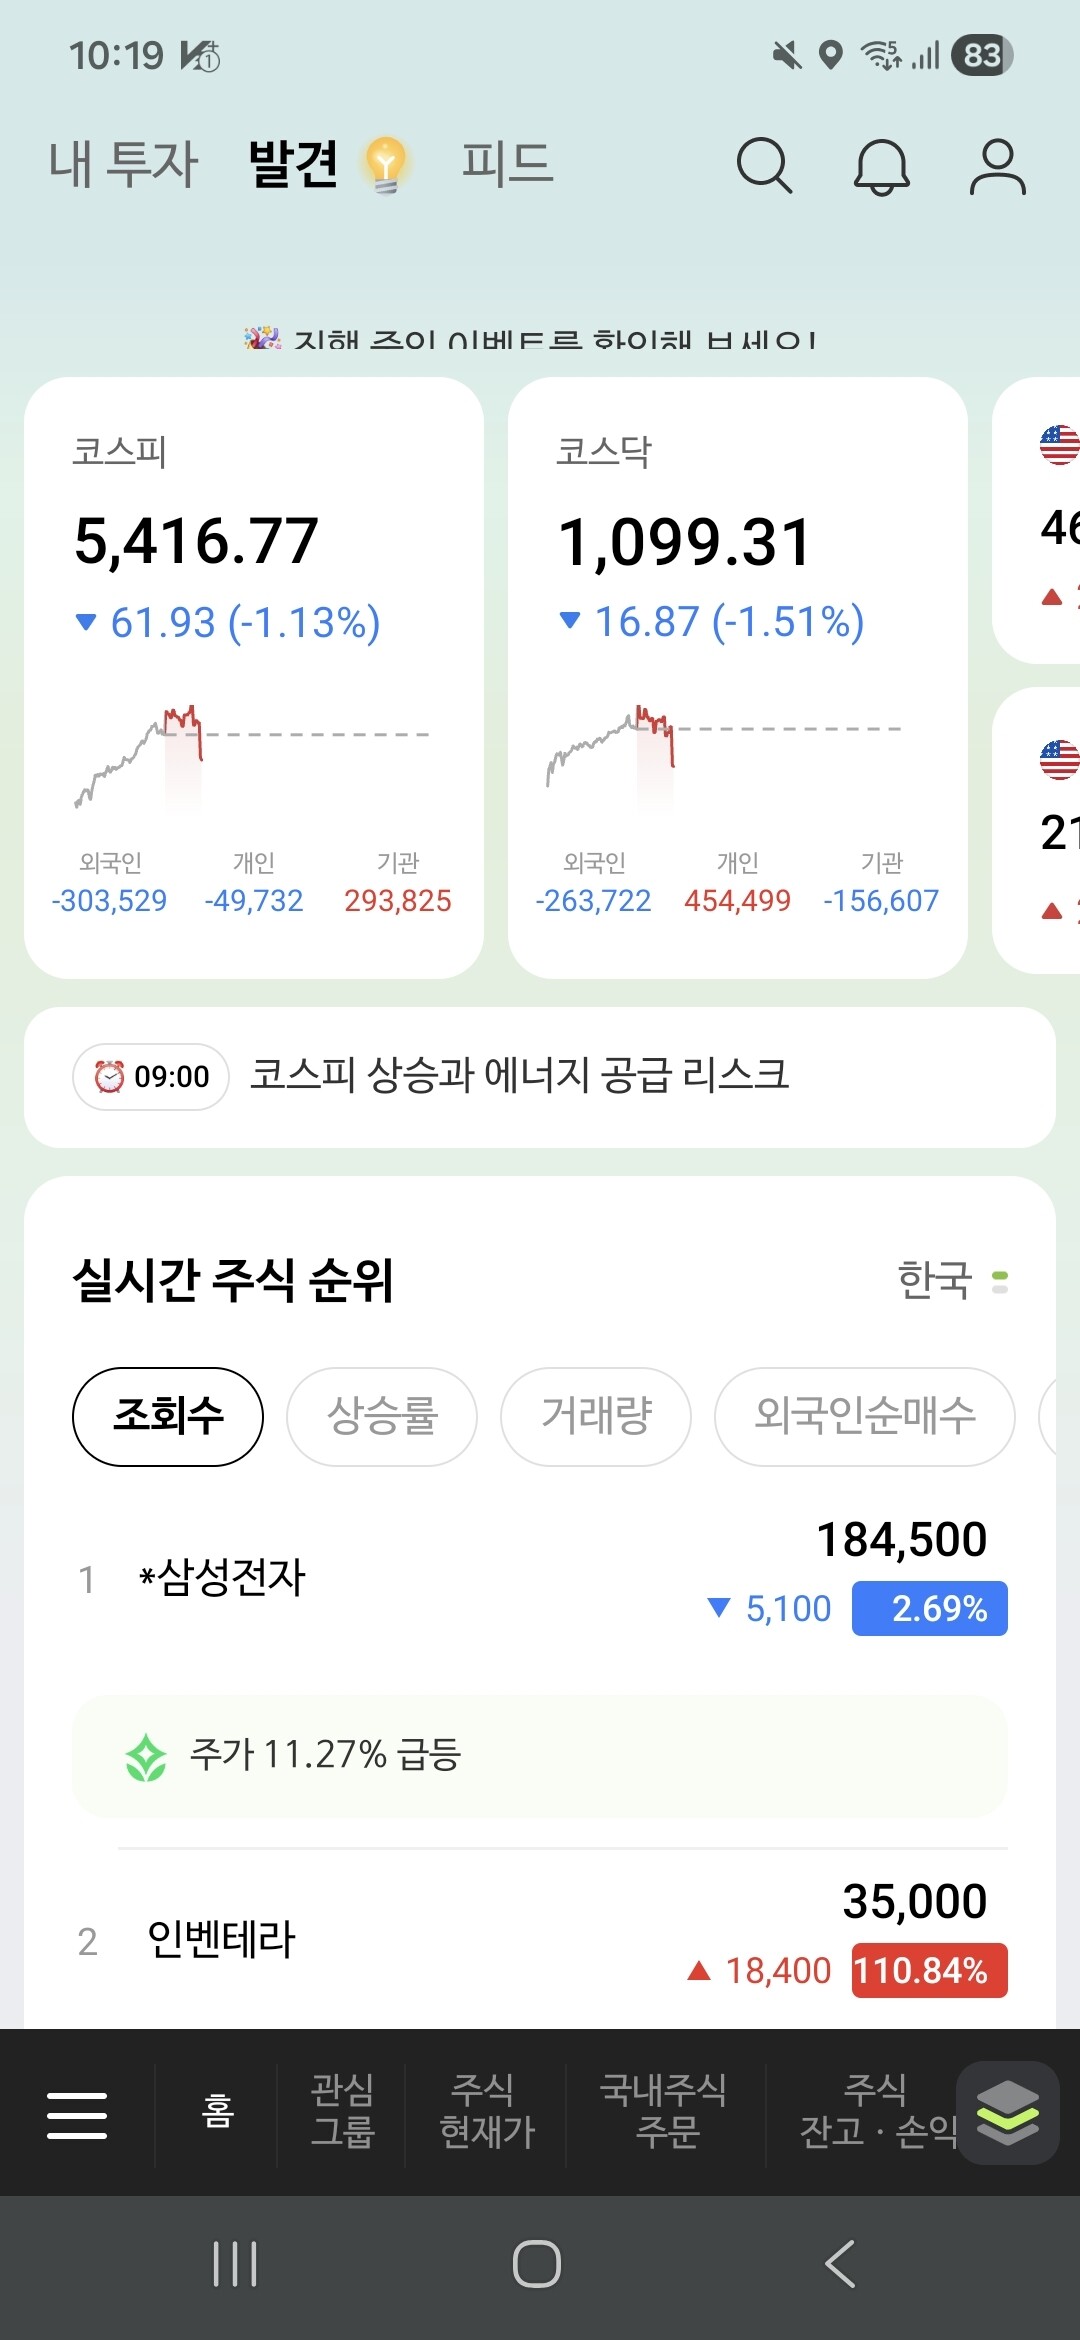Tap Android back navigation arrow
This screenshot has width=1080, height=2340.
[840, 2264]
